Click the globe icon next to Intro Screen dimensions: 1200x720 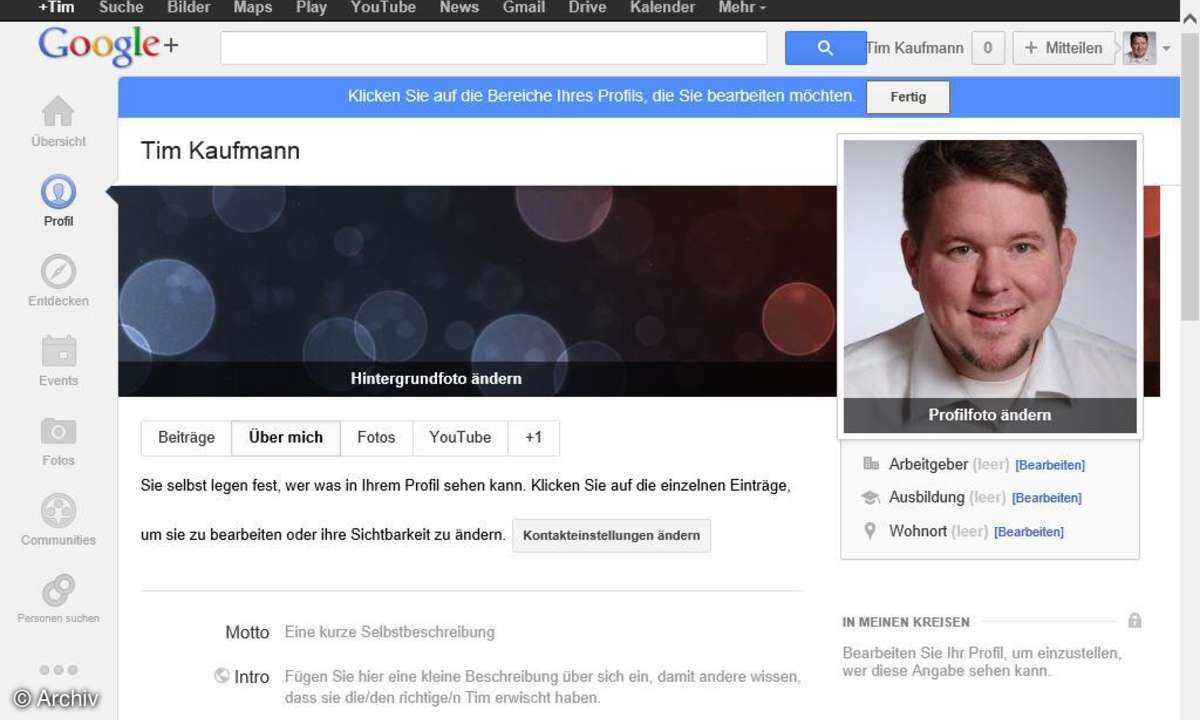coord(222,676)
